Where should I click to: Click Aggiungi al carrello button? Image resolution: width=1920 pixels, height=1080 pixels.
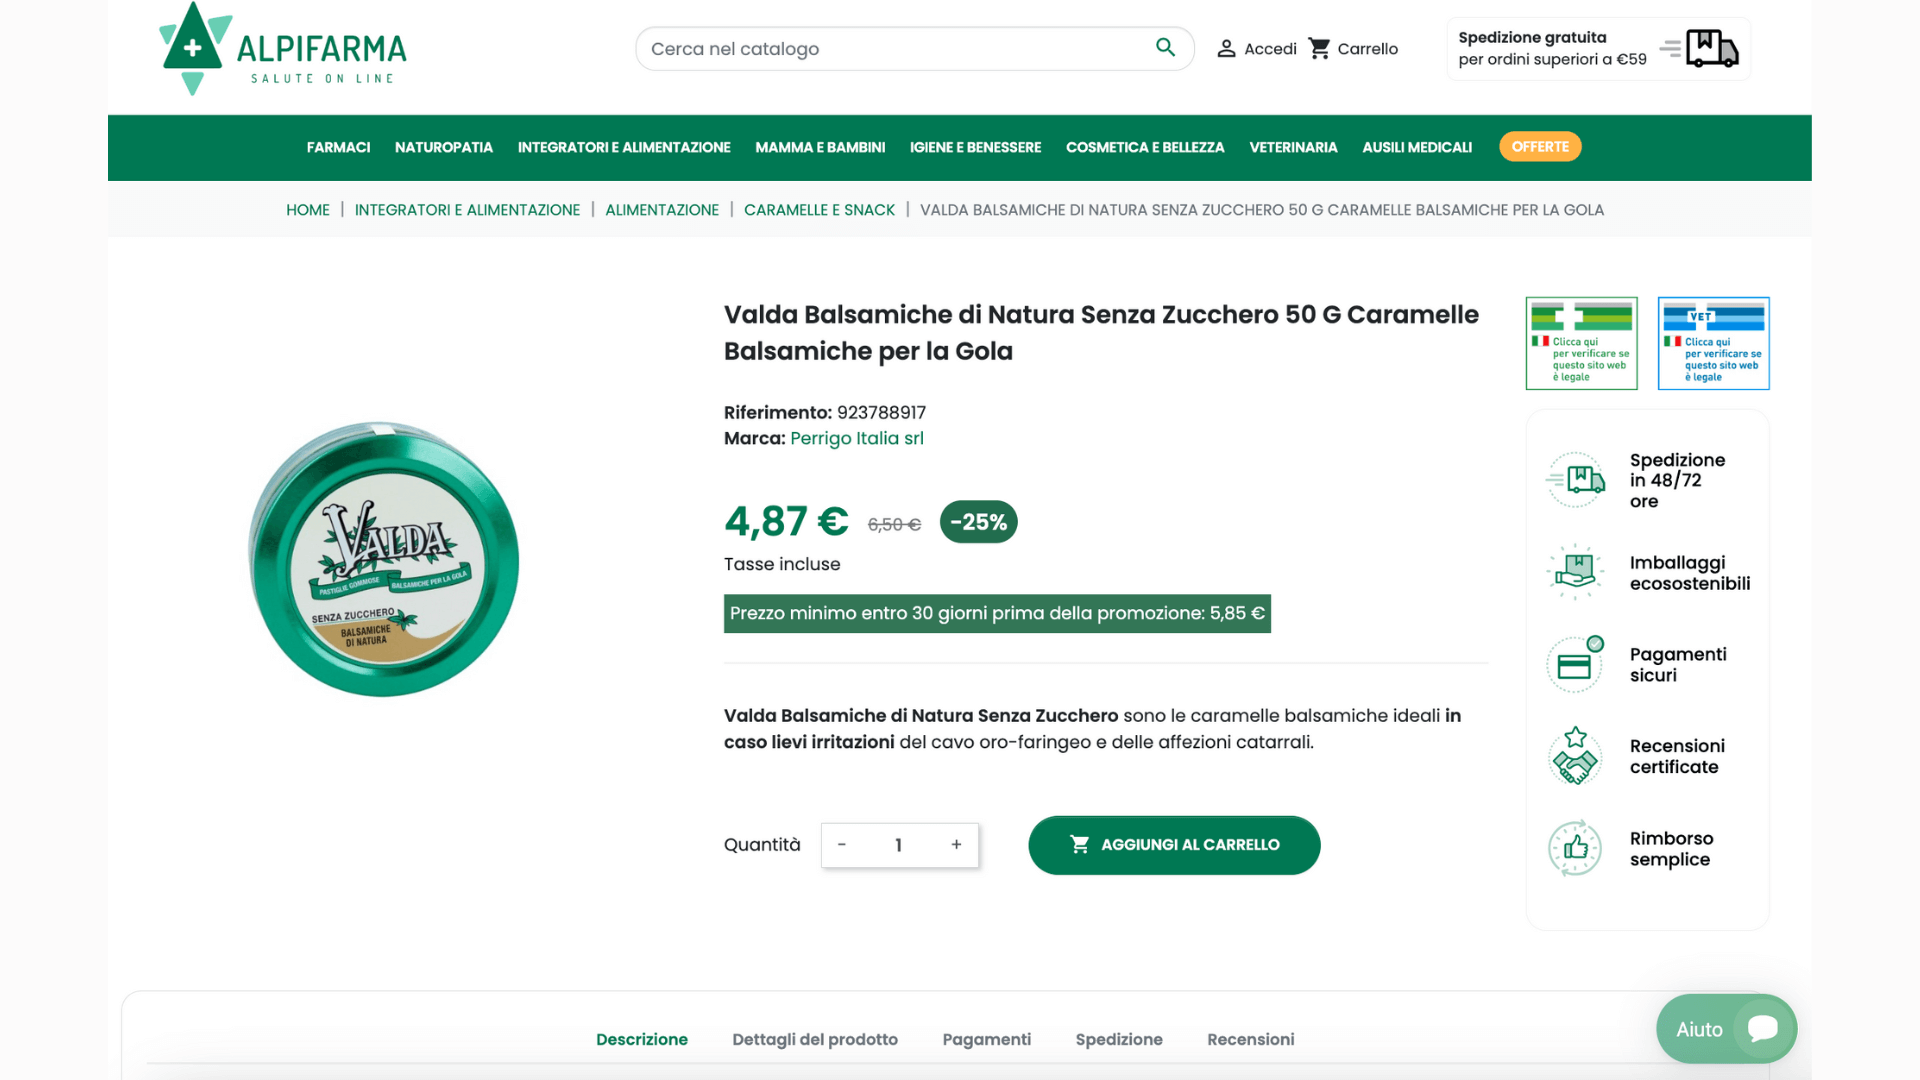click(x=1174, y=845)
